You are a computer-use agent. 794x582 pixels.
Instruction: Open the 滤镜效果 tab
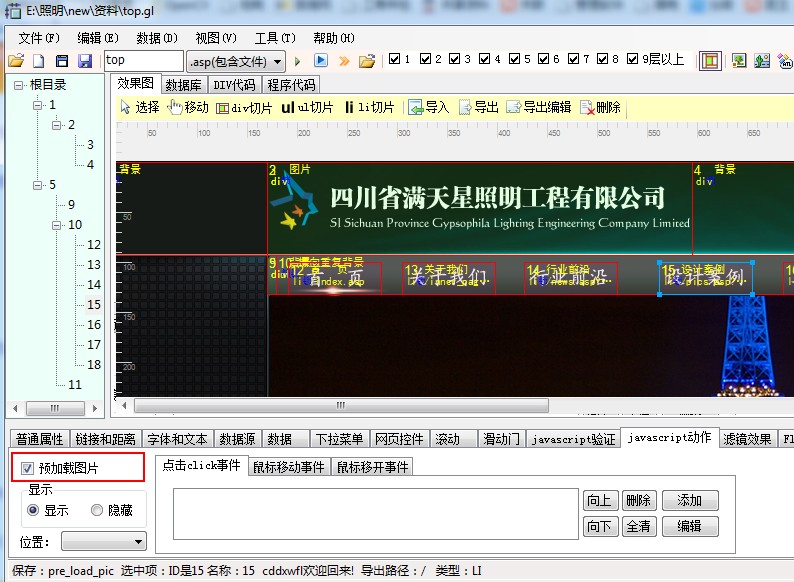point(747,439)
